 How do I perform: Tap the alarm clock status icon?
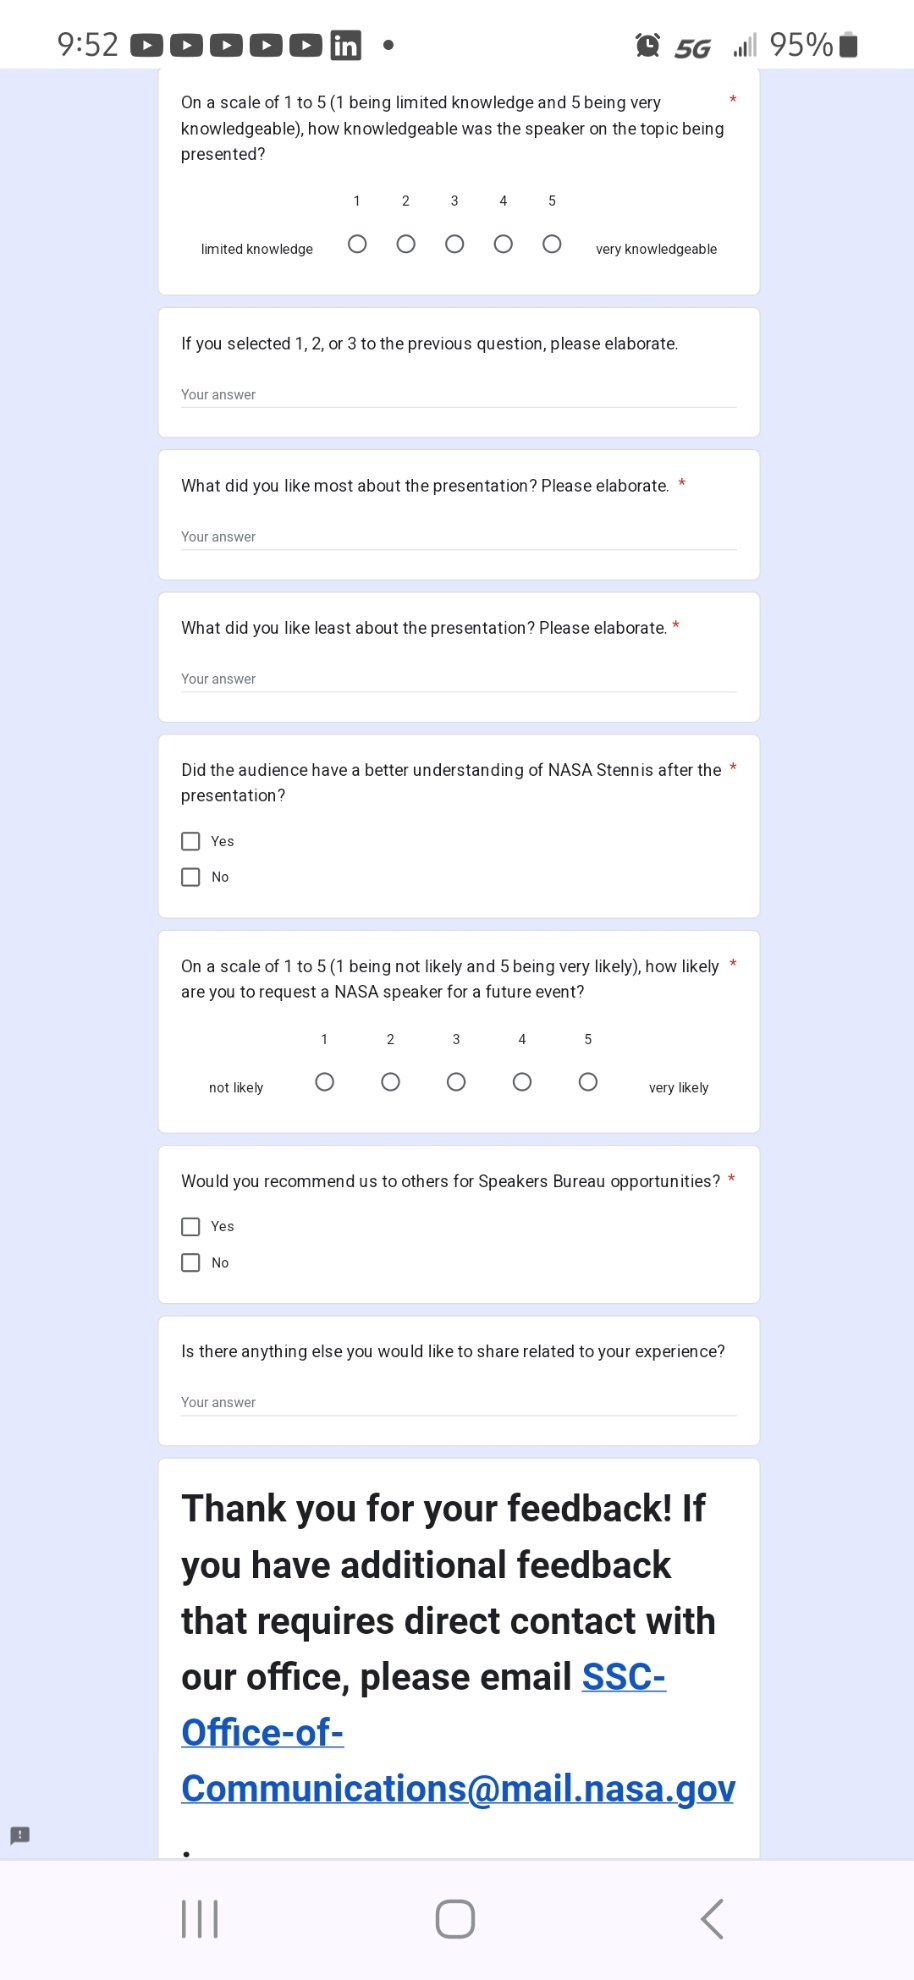647,45
